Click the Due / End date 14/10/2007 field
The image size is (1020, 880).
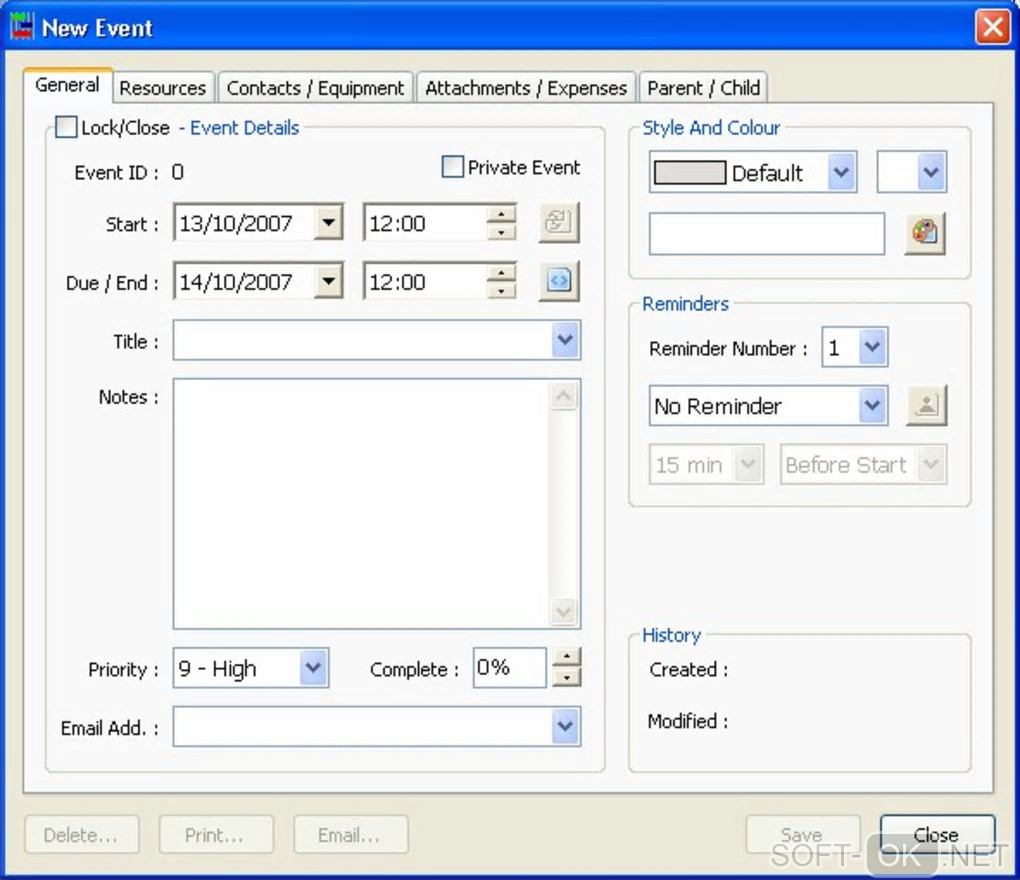pyautogui.click(x=244, y=281)
